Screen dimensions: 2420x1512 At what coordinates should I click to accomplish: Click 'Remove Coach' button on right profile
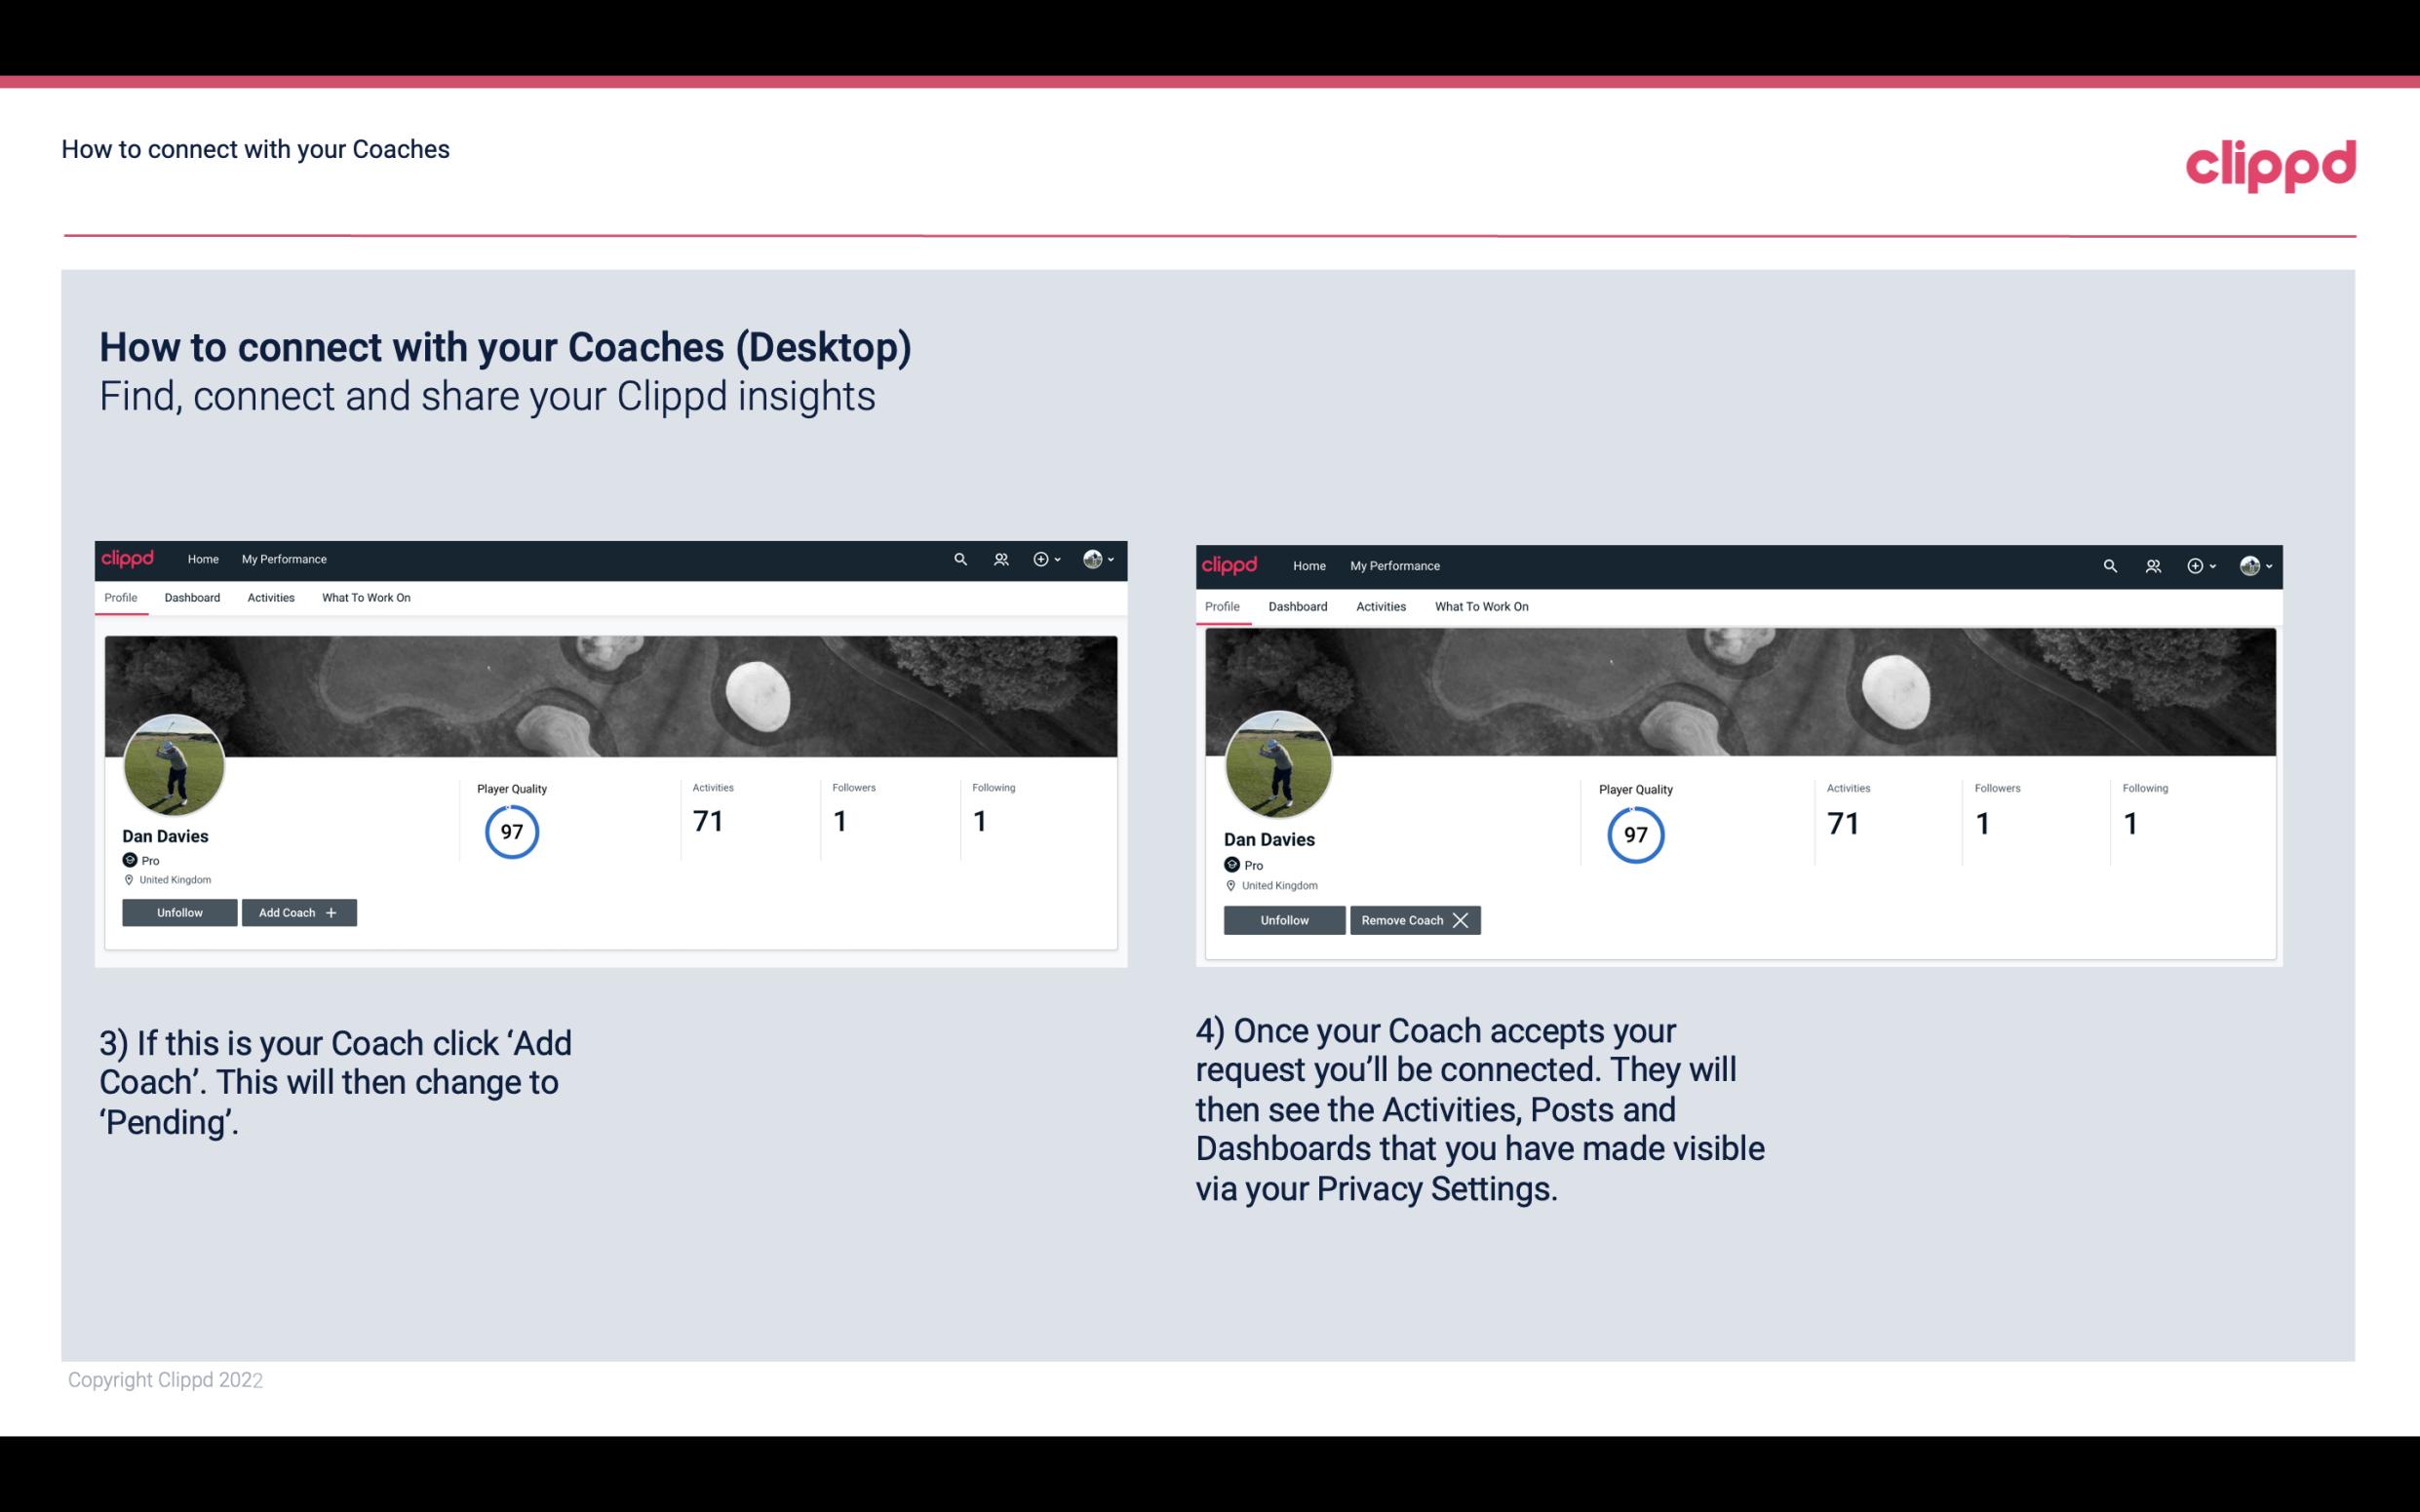1415,919
